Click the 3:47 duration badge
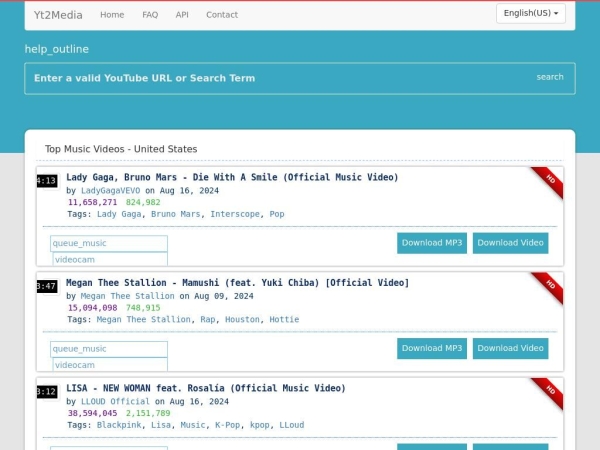Screen dimensions: 600x450 pos(47,286)
